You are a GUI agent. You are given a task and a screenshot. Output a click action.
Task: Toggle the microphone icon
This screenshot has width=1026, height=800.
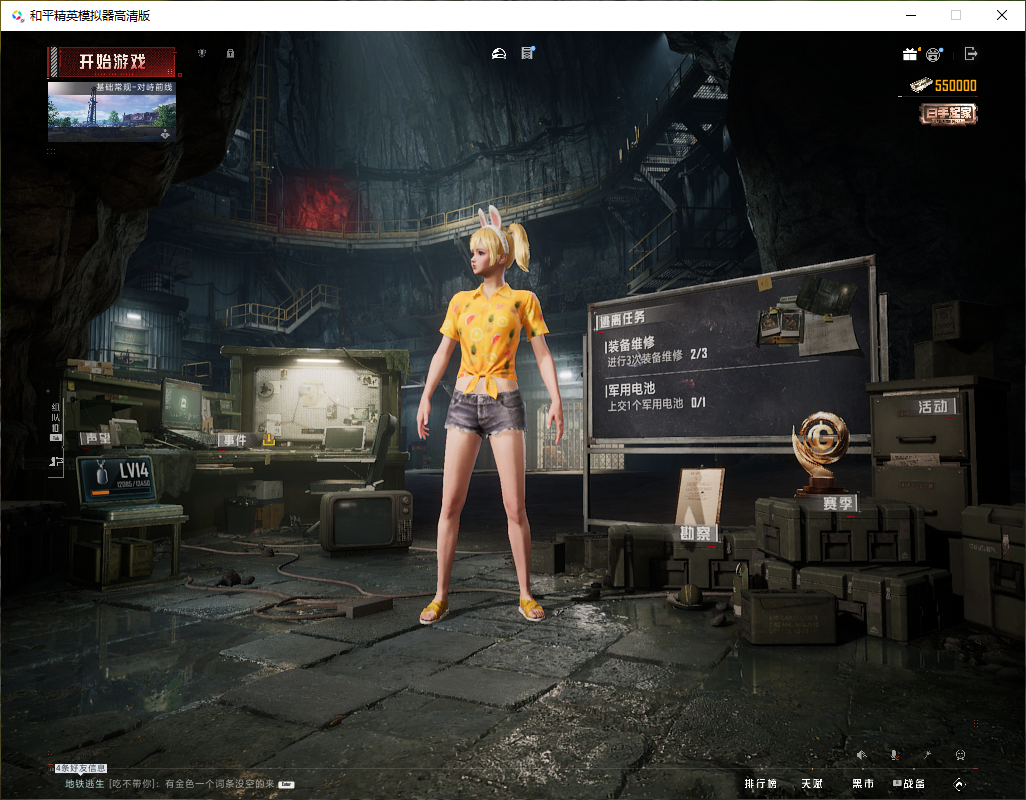click(894, 755)
